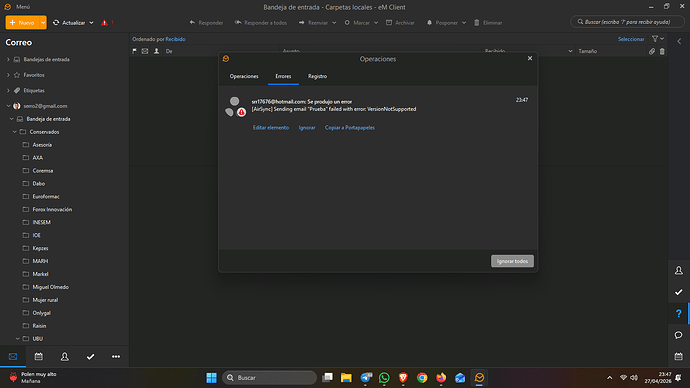690x388 pixels.
Task: Open the Contacts section in bottom navigation
Action: (65, 357)
